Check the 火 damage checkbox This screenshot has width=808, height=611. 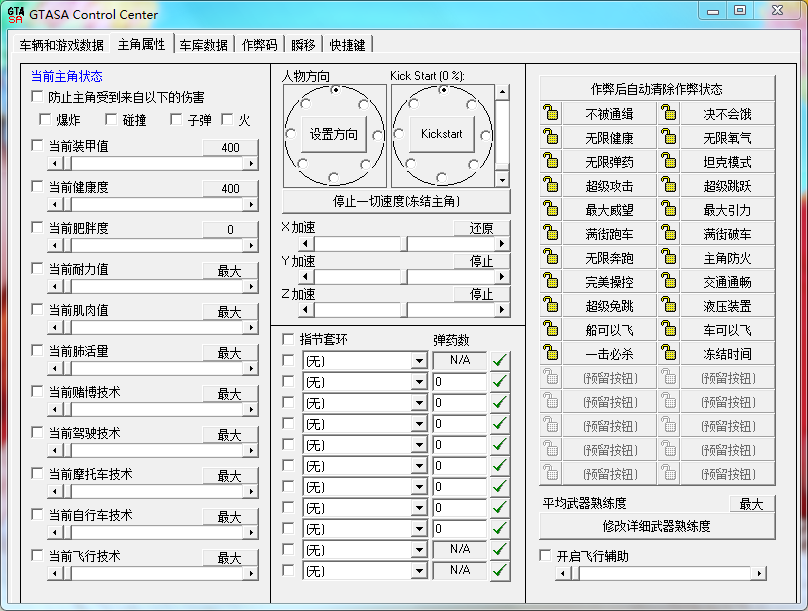coord(227,120)
